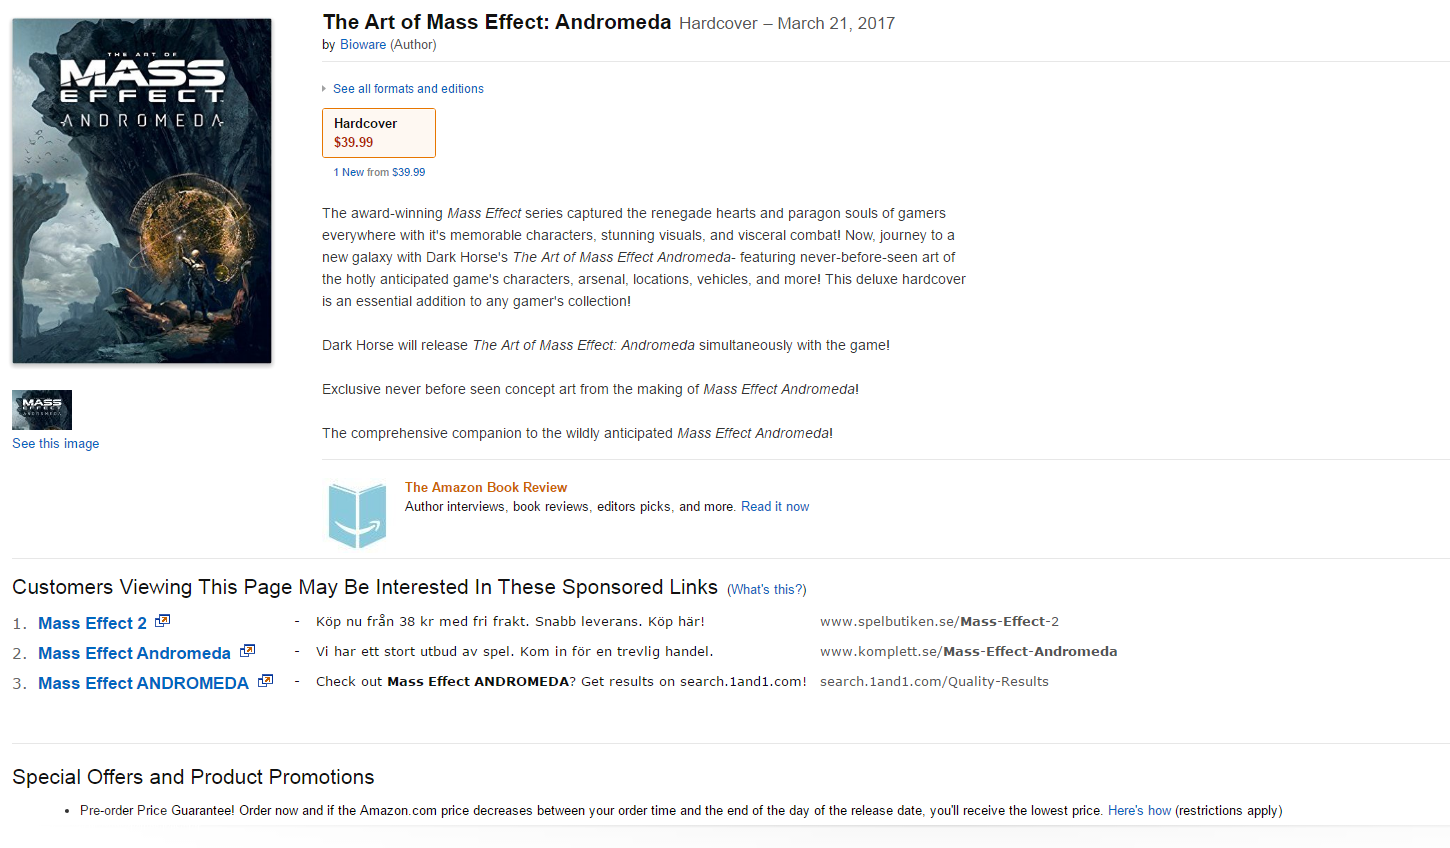Open Mass Effect 2 sponsored link
The width and height of the screenshot is (1450, 848).
pos(92,623)
